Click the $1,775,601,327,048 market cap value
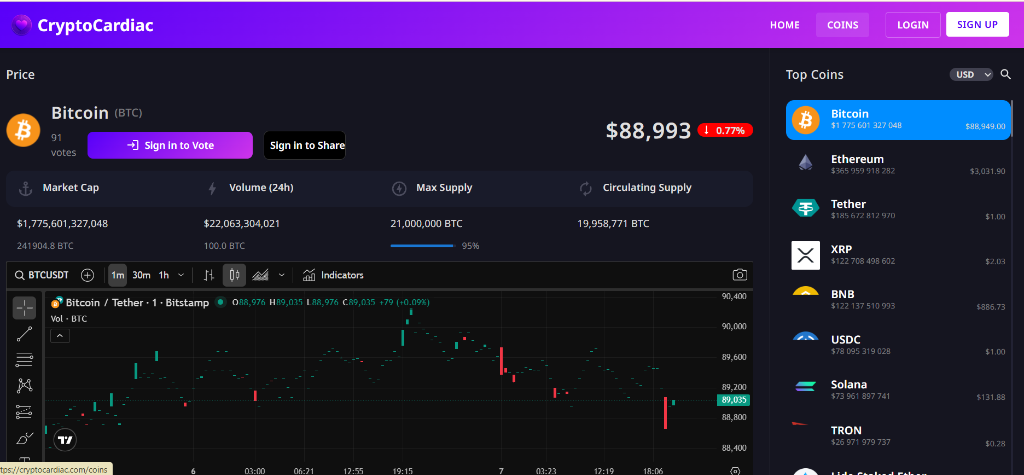1024x475 pixels. (x=62, y=223)
